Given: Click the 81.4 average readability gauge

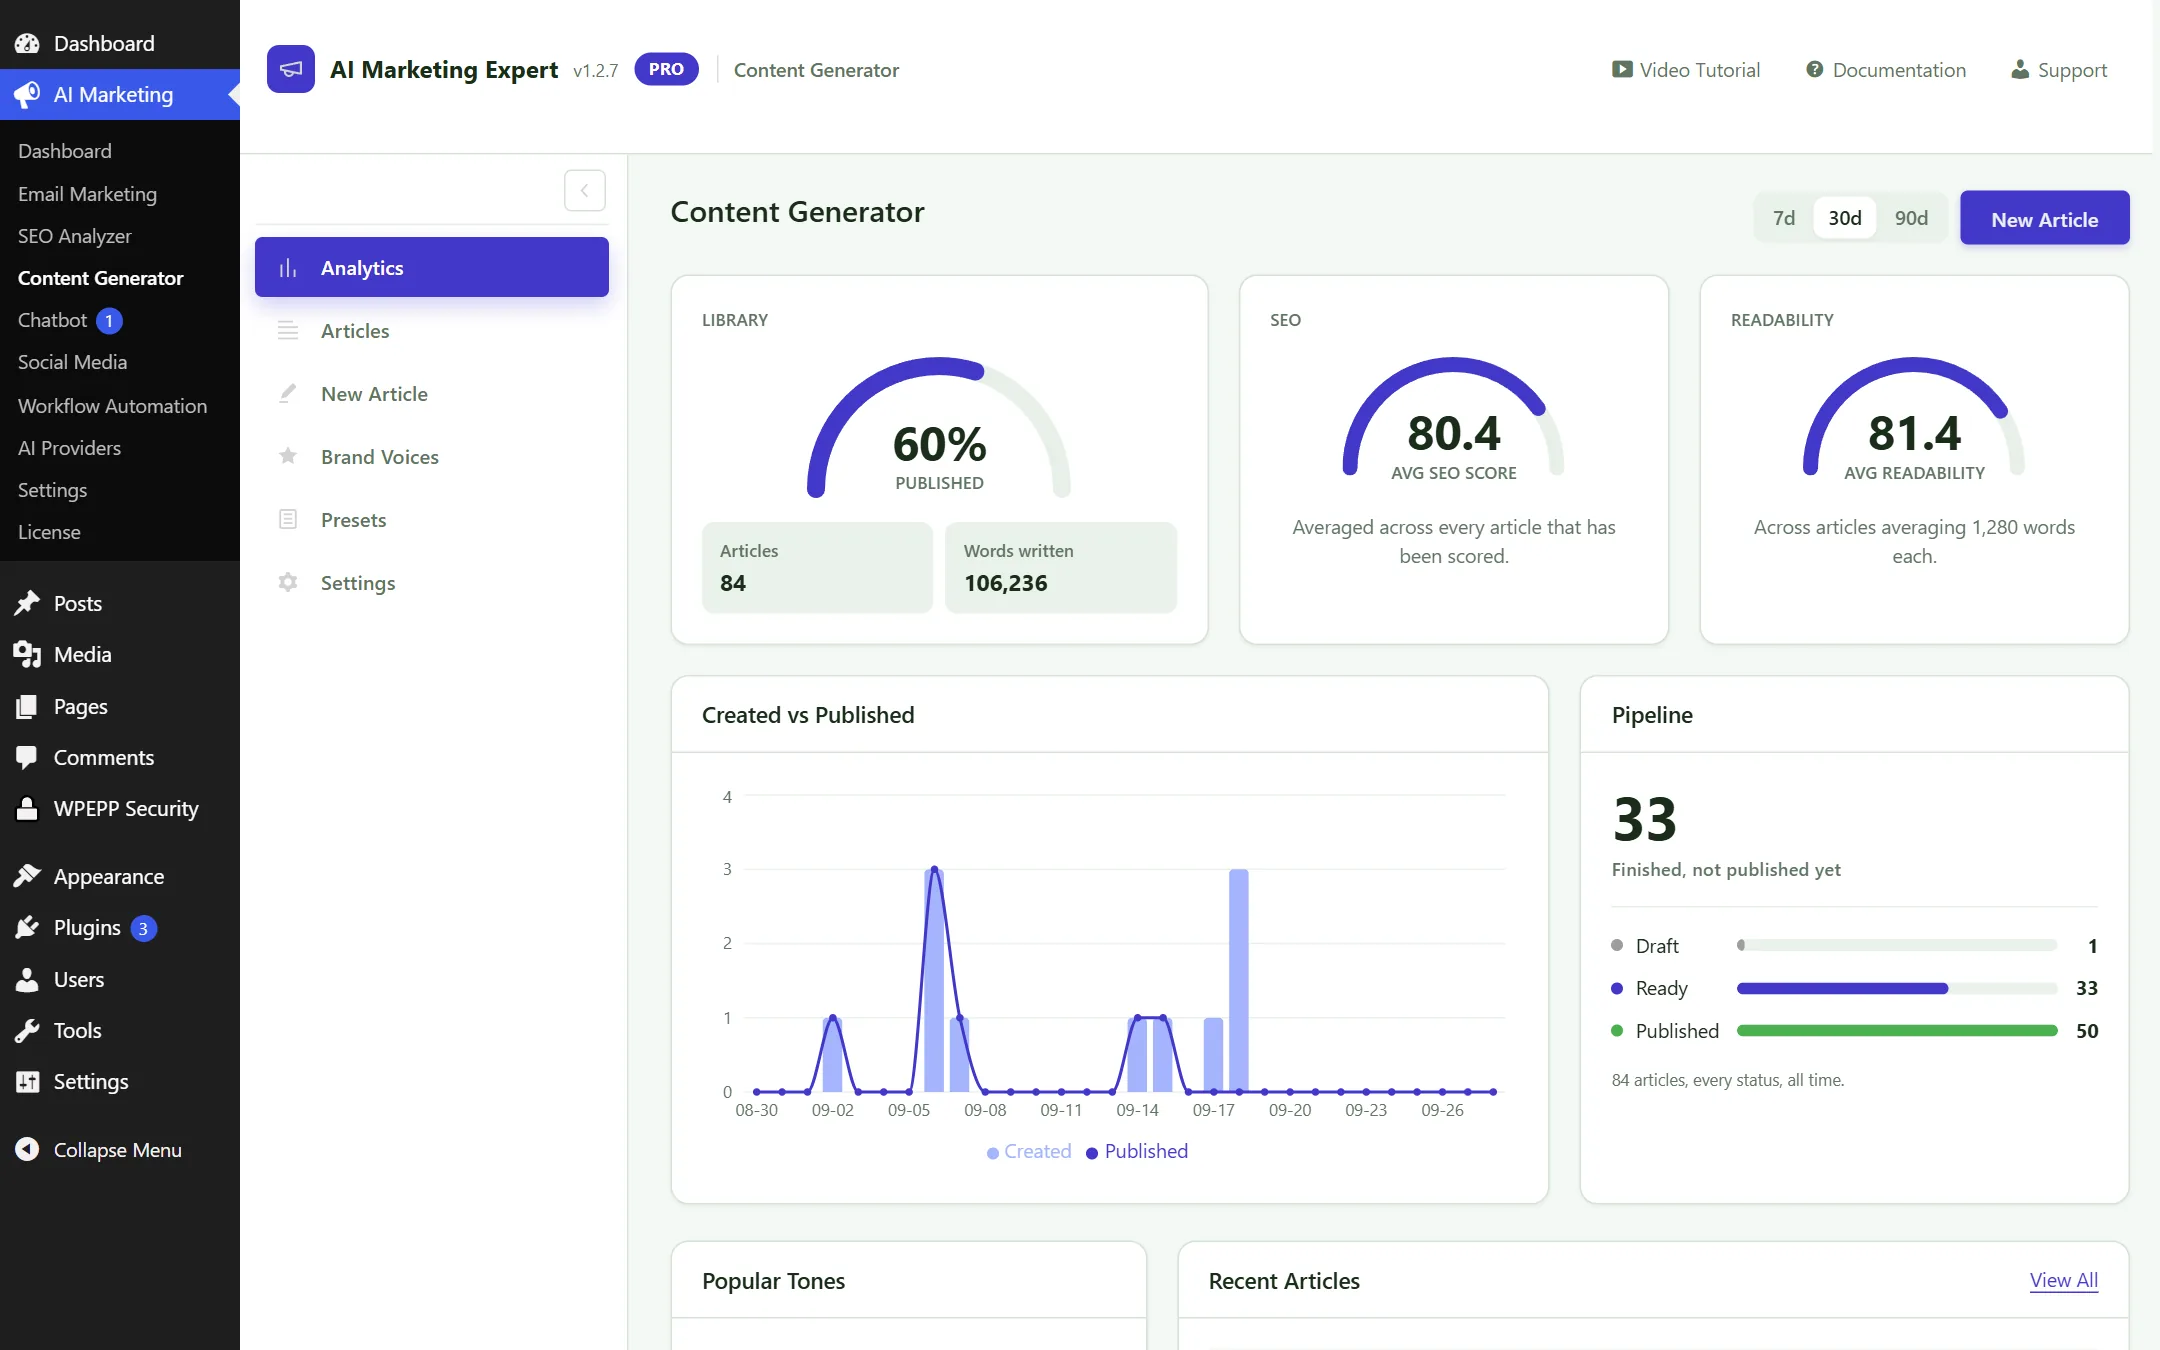Looking at the screenshot, I should [1914, 418].
